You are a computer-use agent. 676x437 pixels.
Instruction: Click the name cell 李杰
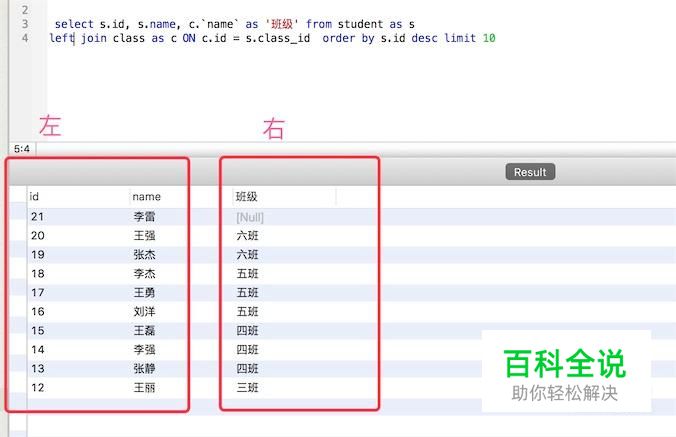144,274
